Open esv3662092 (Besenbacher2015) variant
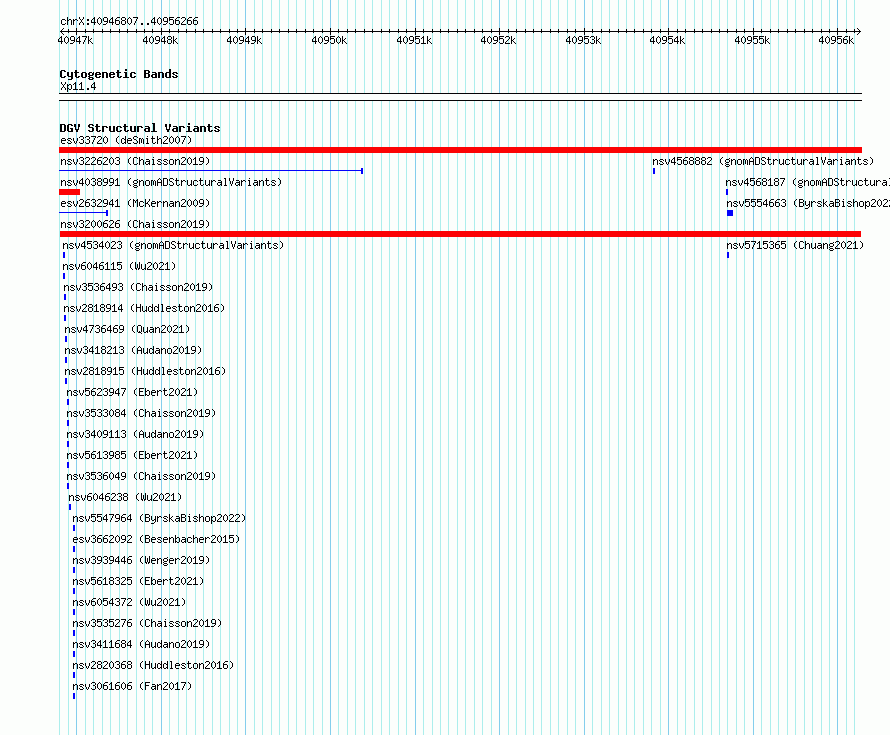 (x=156, y=539)
